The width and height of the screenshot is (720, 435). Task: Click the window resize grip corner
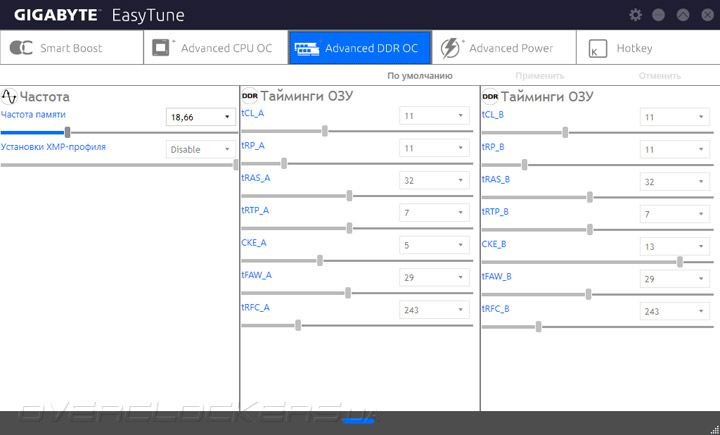(714, 430)
